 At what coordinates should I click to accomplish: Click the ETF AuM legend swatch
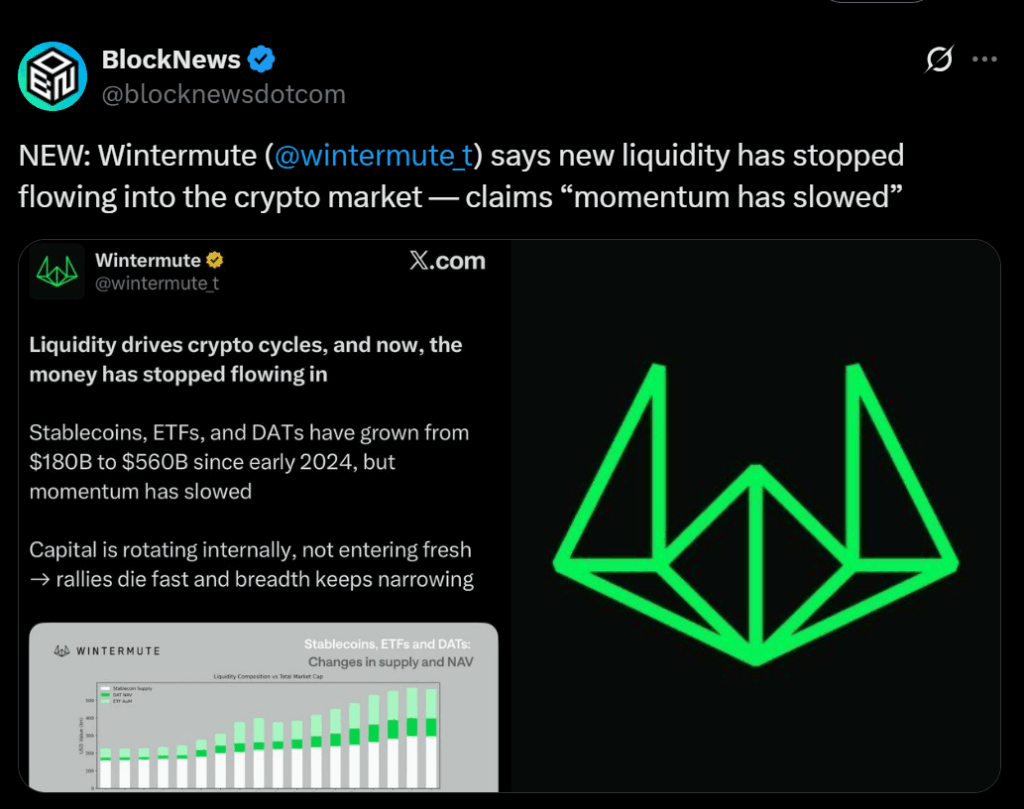pos(104,702)
